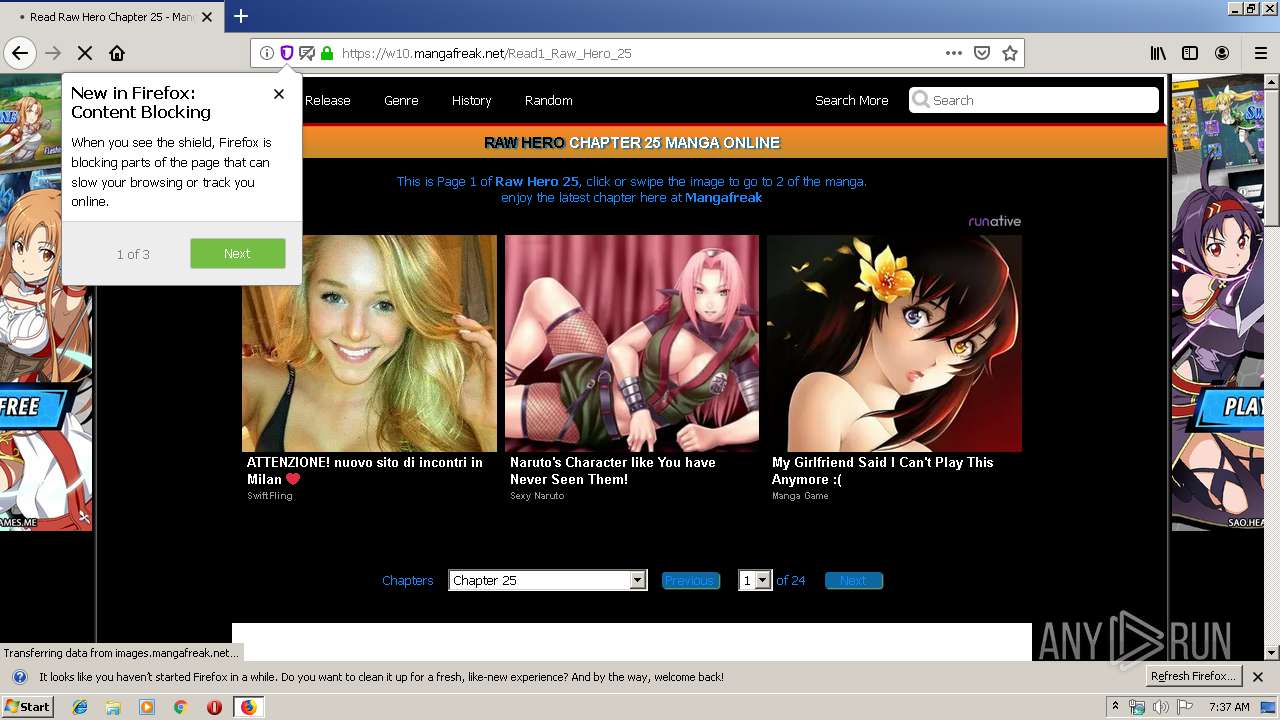
Task: Show hidden tray icons arrow
Action: pyautogui.click(x=1116, y=707)
